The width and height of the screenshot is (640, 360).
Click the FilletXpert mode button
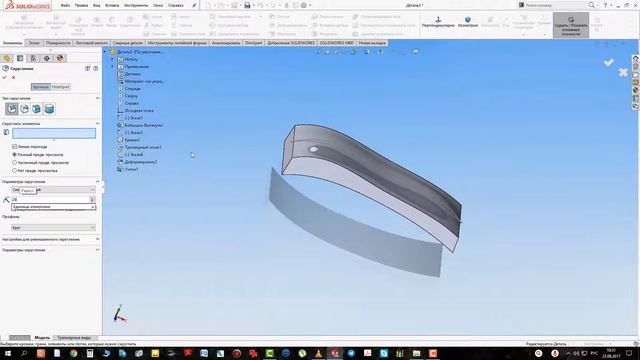tap(61, 87)
